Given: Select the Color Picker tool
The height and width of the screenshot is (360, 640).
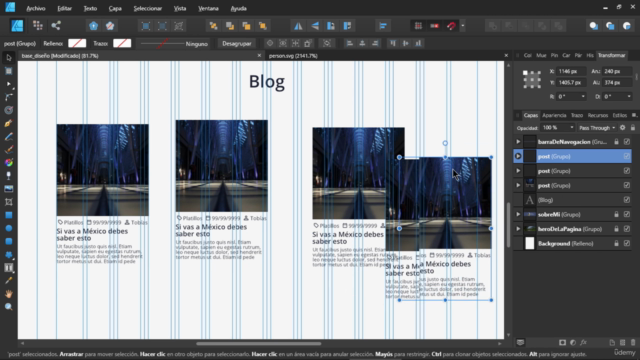Looking at the screenshot, I should tap(9, 281).
